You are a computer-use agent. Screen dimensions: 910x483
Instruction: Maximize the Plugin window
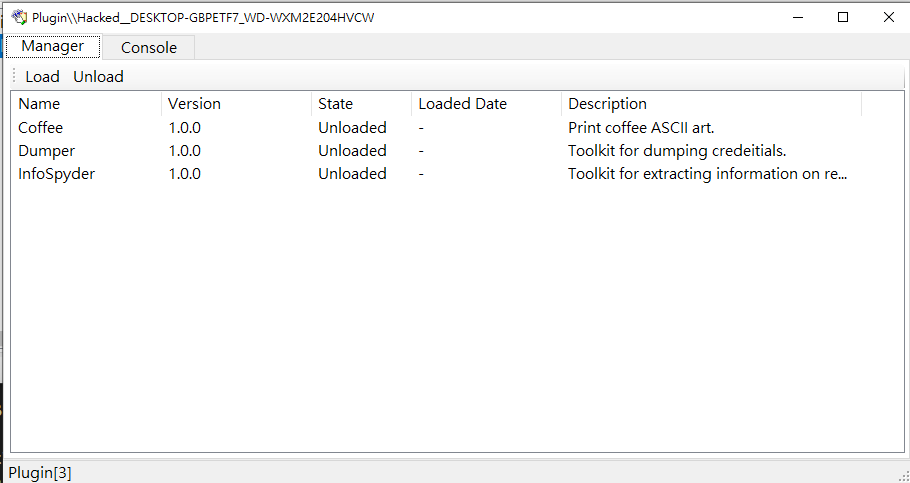click(843, 17)
